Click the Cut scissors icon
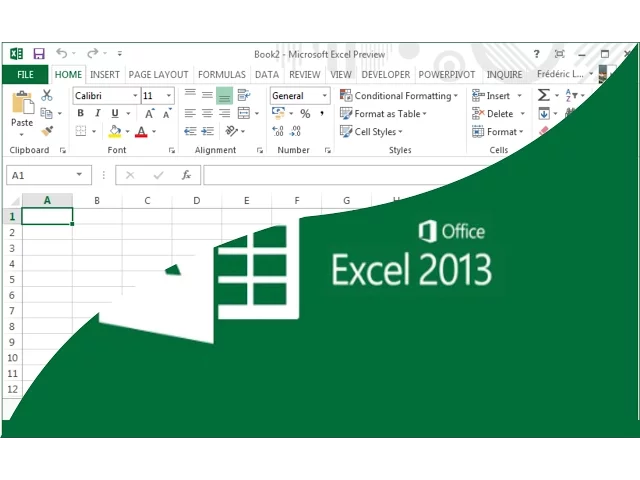640x480 pixels. click(x=47, y=96)
